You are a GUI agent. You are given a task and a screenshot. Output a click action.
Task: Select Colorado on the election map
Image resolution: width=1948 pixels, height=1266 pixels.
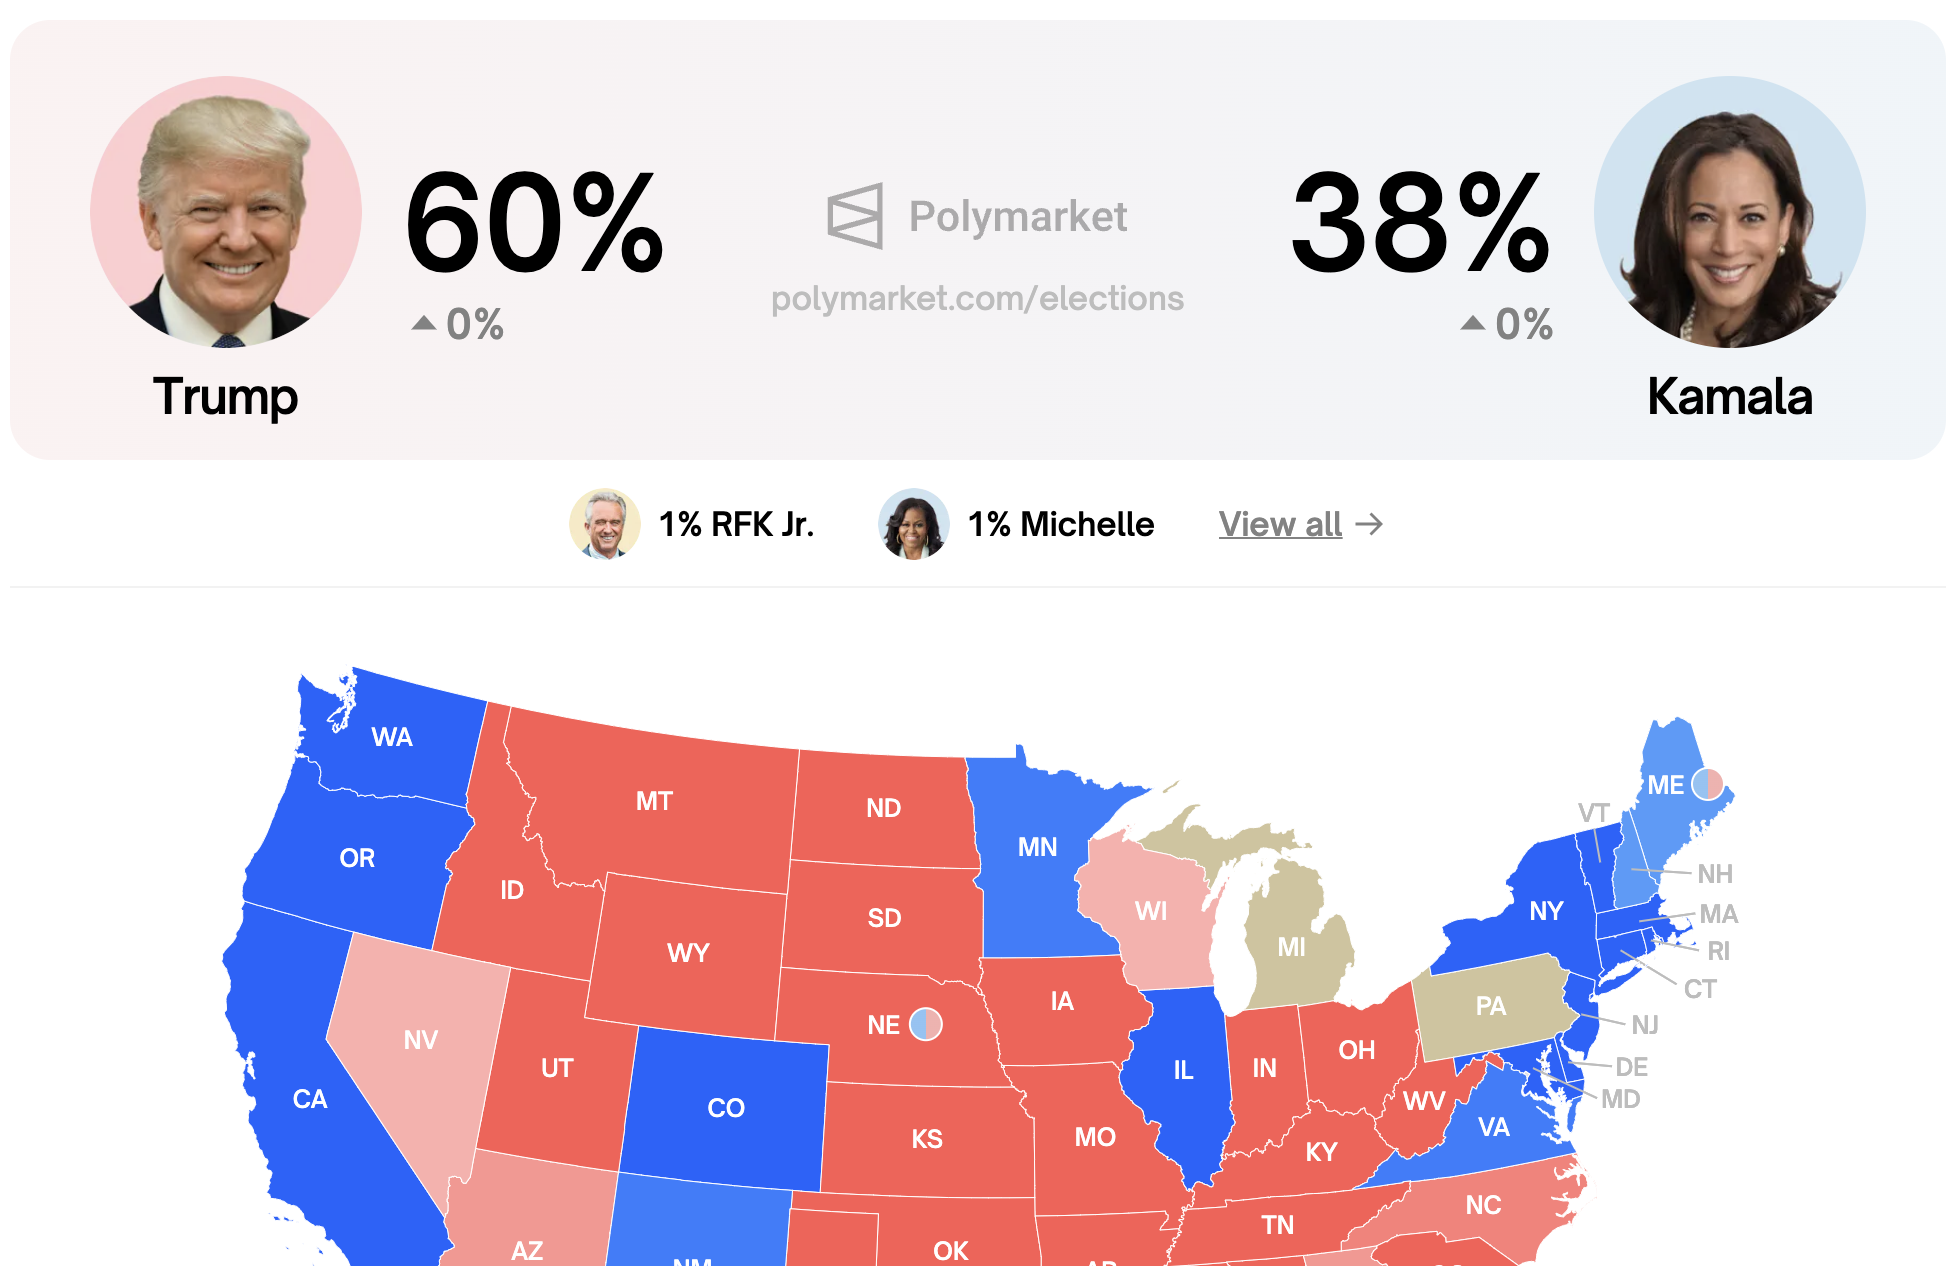725,1108
